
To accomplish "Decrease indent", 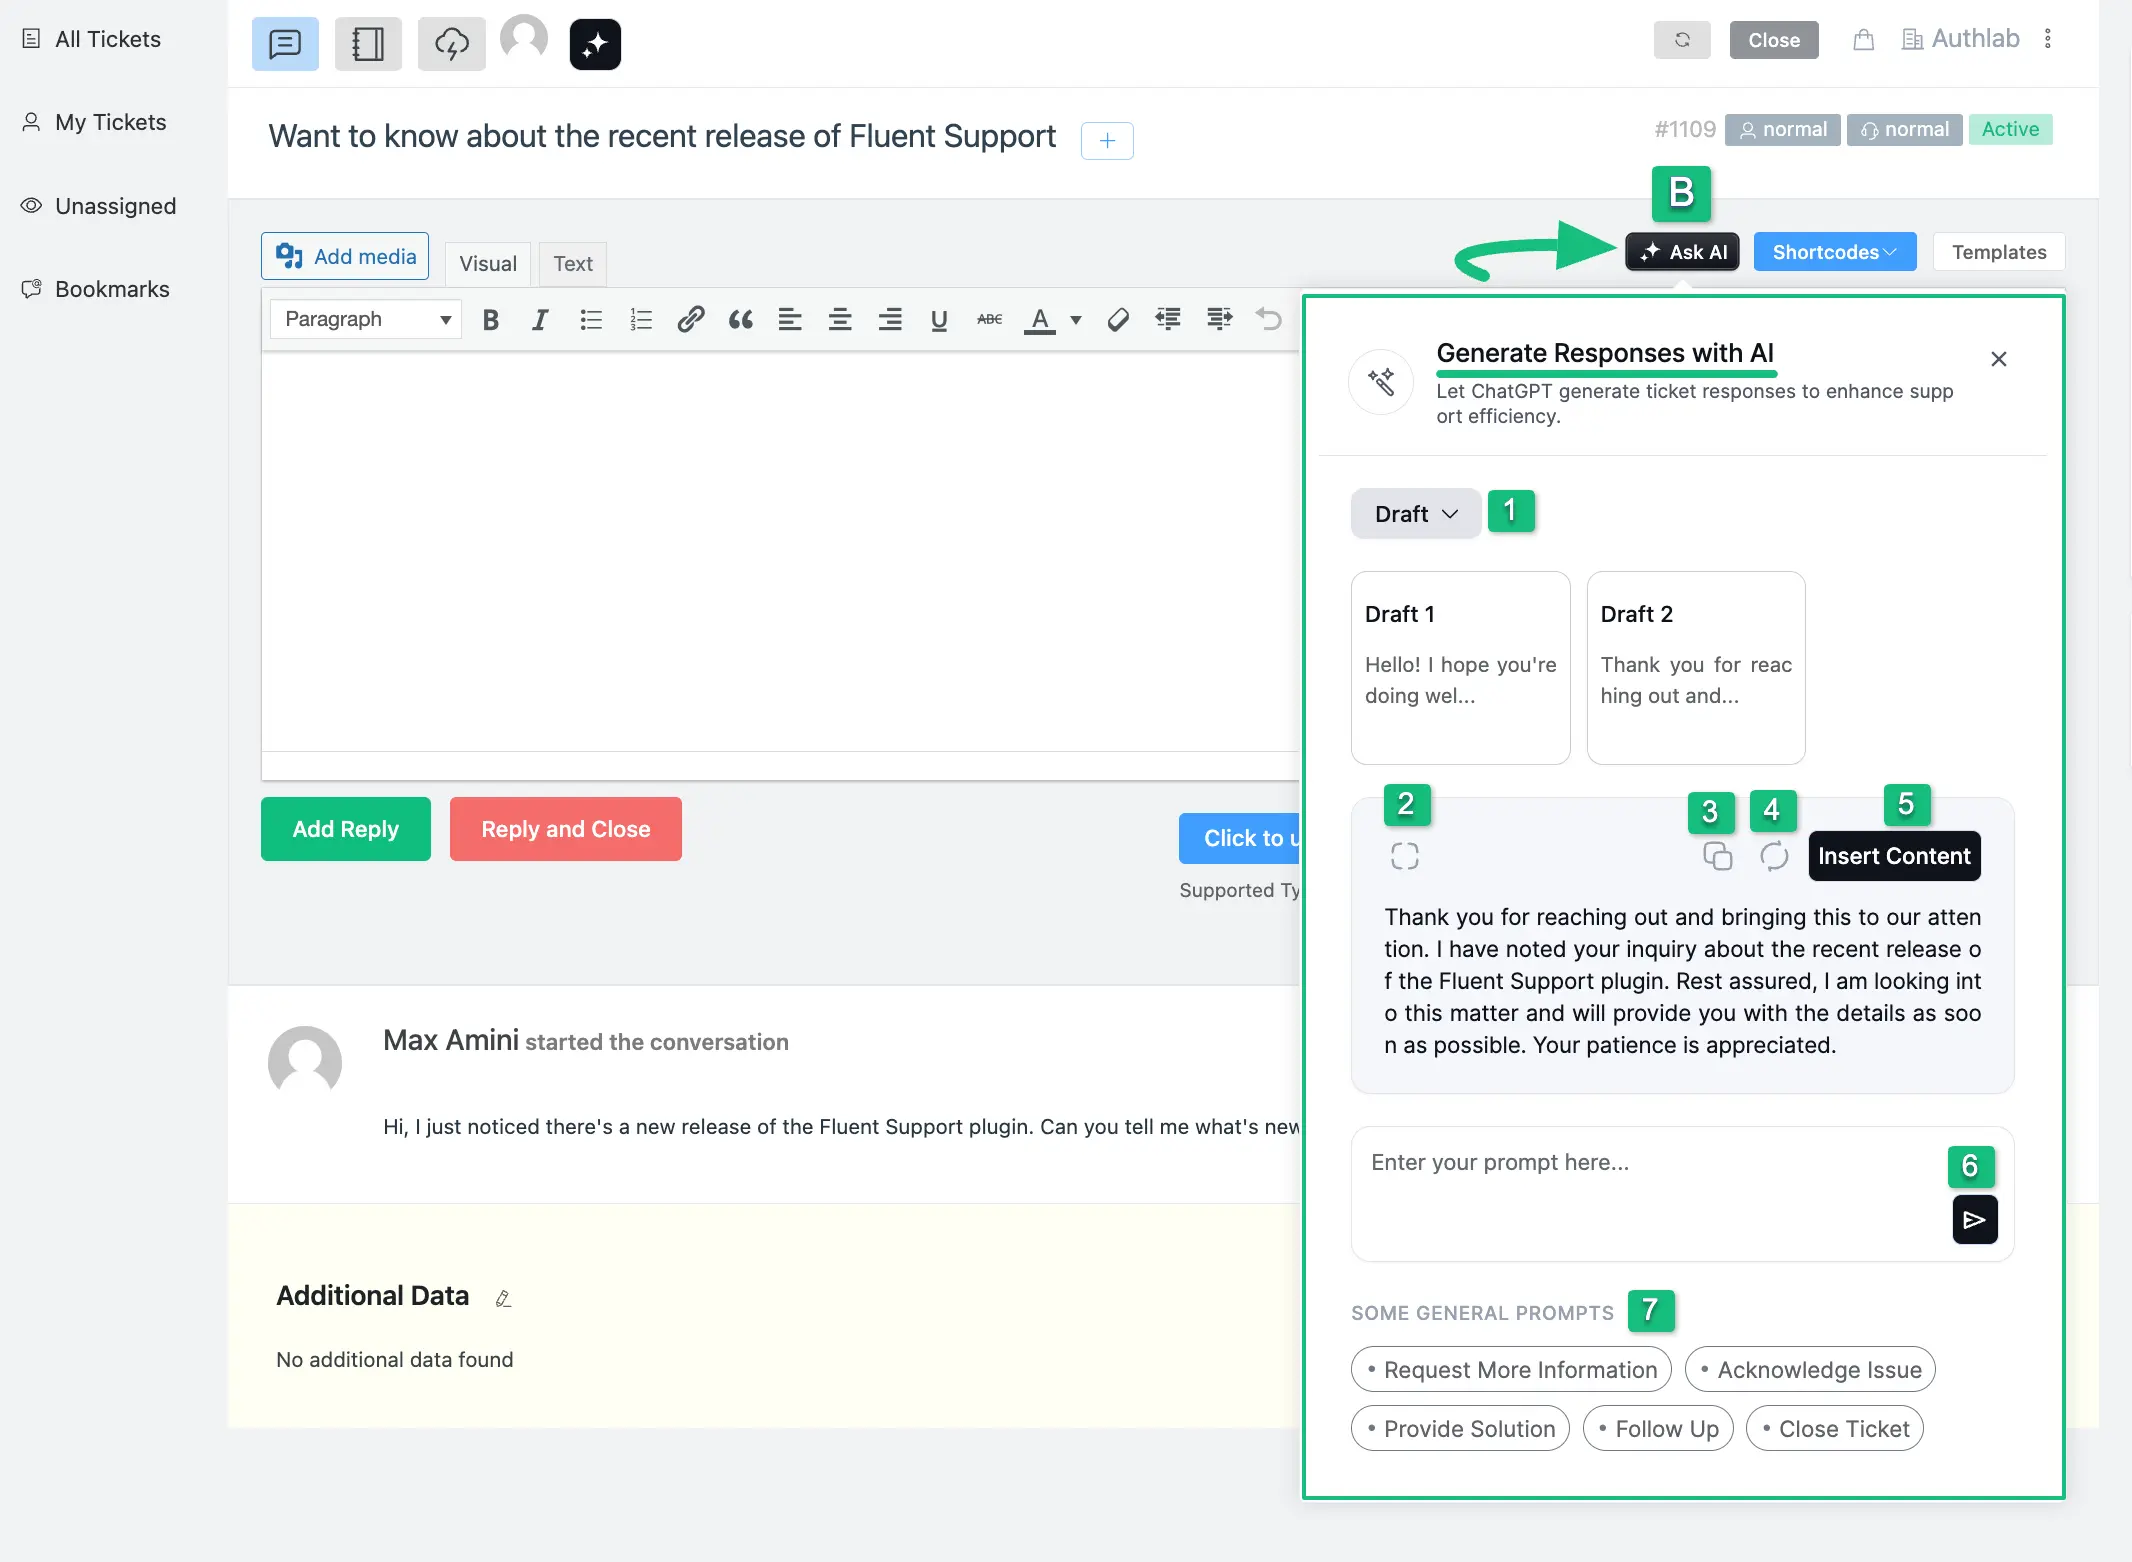I will (1168, 320).
